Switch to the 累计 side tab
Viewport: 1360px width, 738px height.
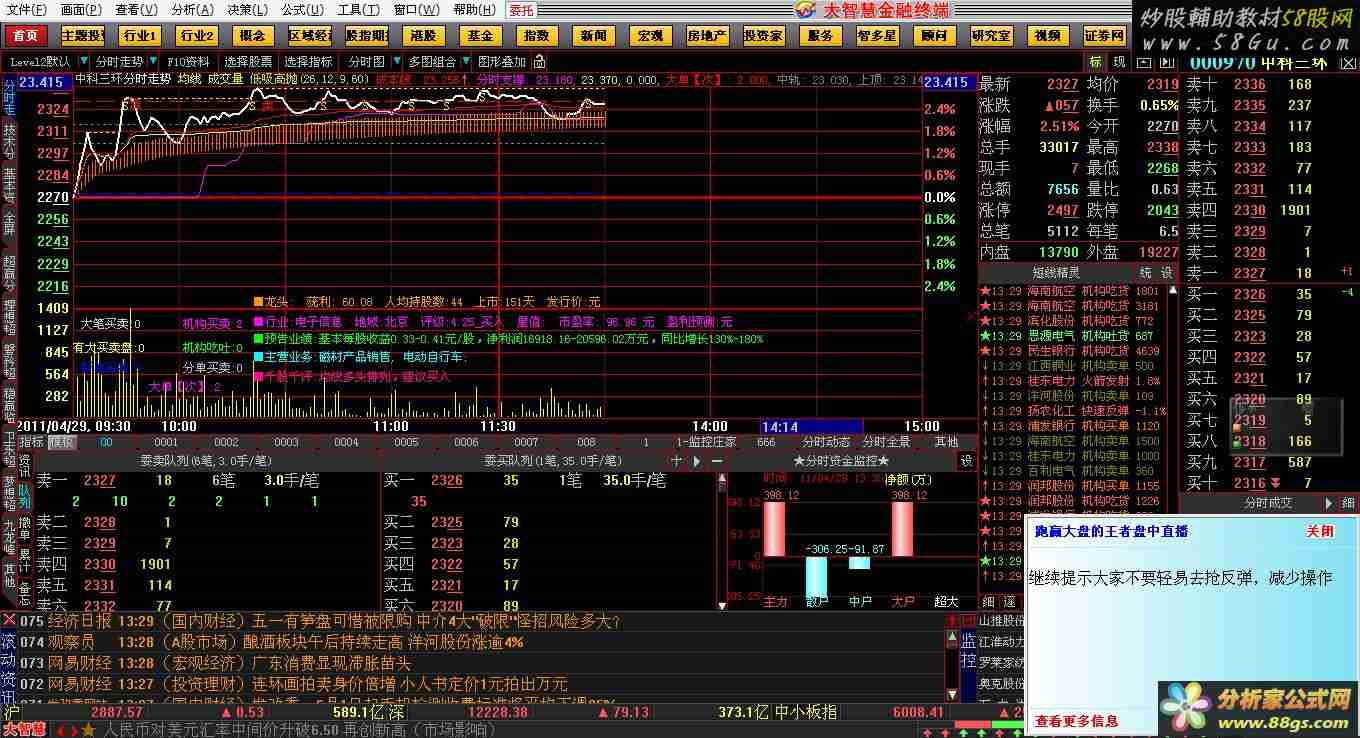(25, 558)
